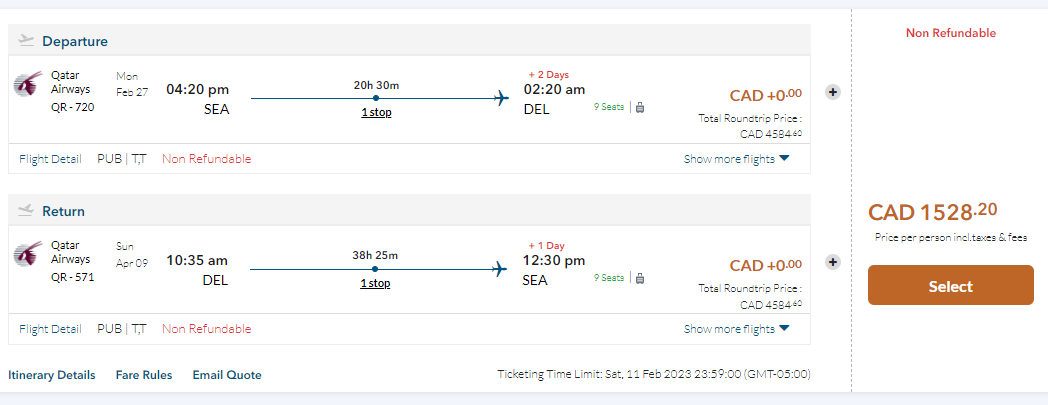This screenshot has width=1048, height=405.
Task: Click the baggage icon on departure flight
Action: tap(640, 107)
